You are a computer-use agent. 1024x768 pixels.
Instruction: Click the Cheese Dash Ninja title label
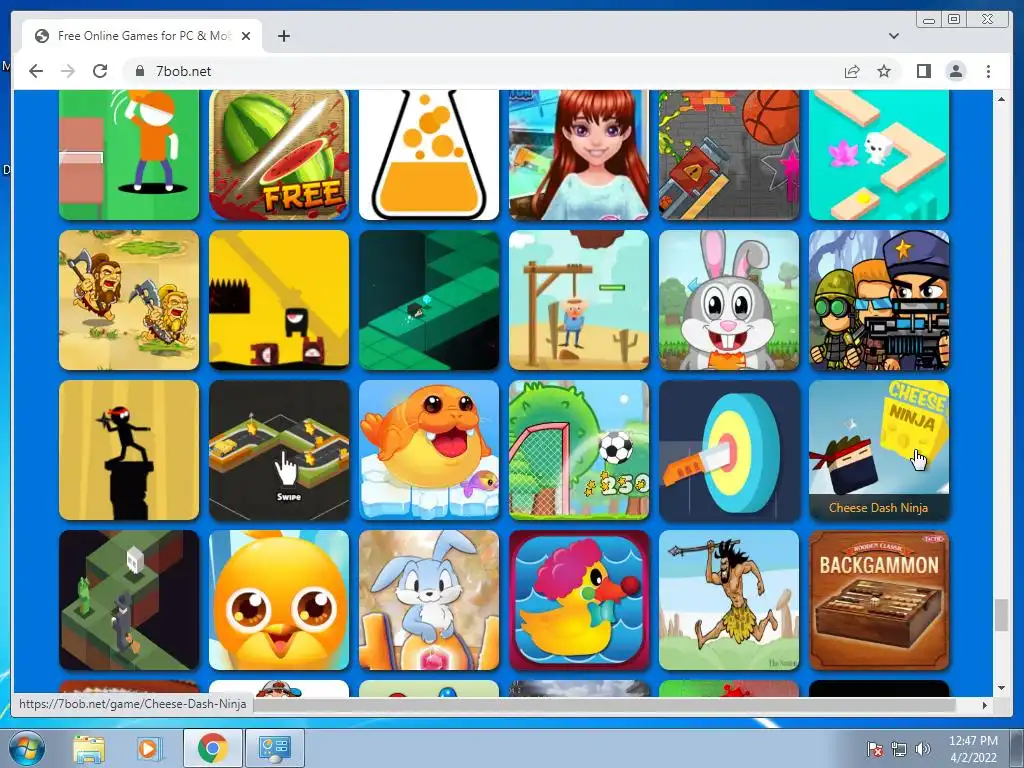coord(878,507)
